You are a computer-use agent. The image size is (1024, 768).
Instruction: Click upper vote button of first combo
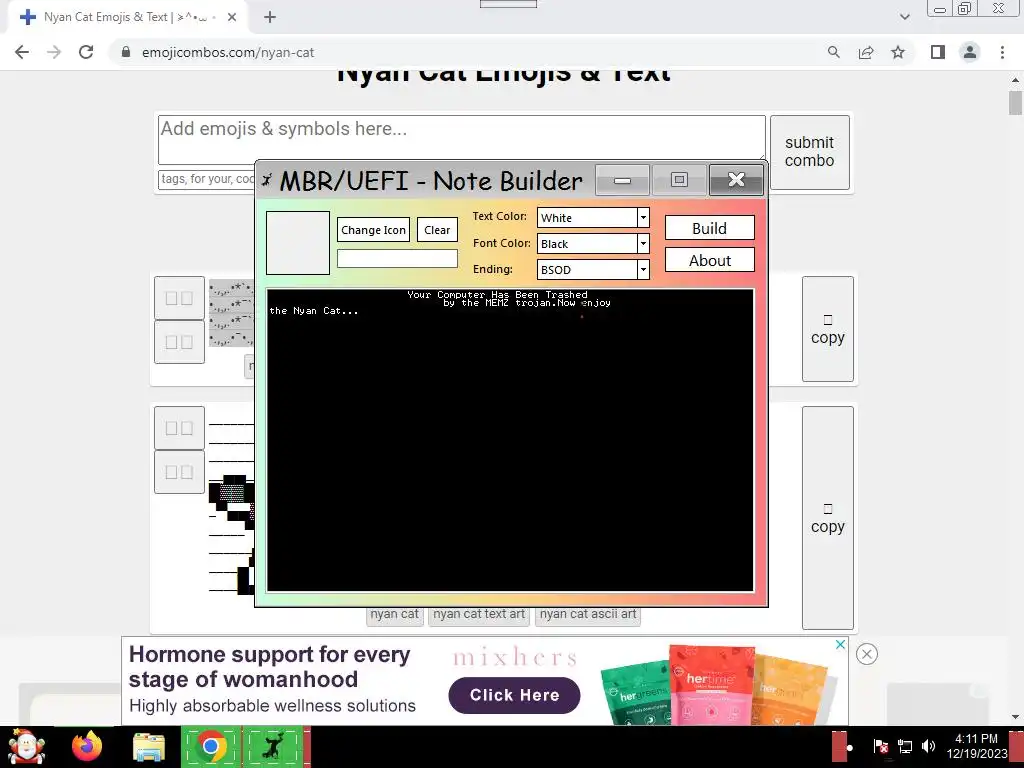coord(179,298)
